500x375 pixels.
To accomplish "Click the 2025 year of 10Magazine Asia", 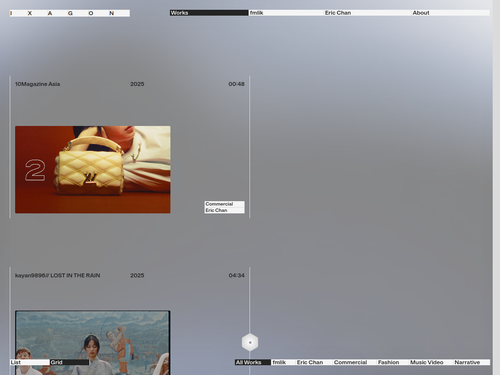I will 137,84.
